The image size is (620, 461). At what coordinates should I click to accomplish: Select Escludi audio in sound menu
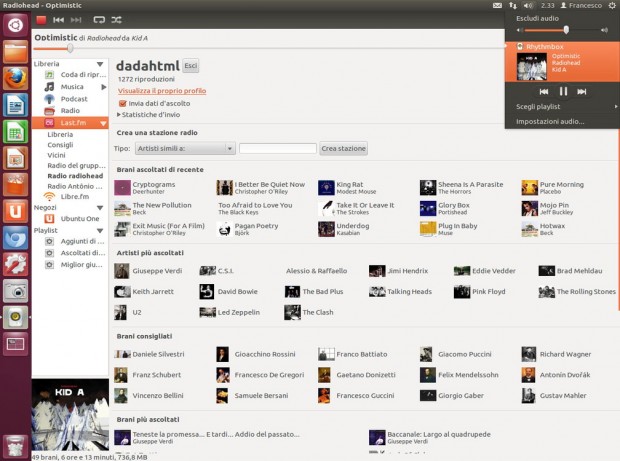click(x=537, y=19)
